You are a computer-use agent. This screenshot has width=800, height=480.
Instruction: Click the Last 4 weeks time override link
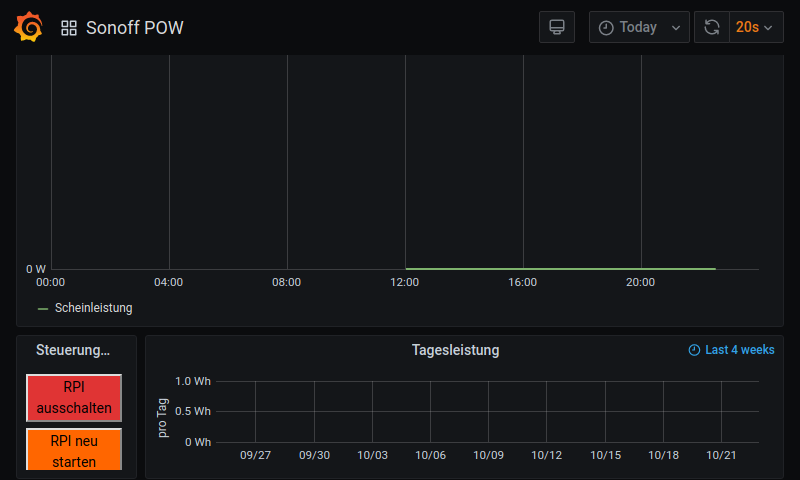click(x=740, y=350)
